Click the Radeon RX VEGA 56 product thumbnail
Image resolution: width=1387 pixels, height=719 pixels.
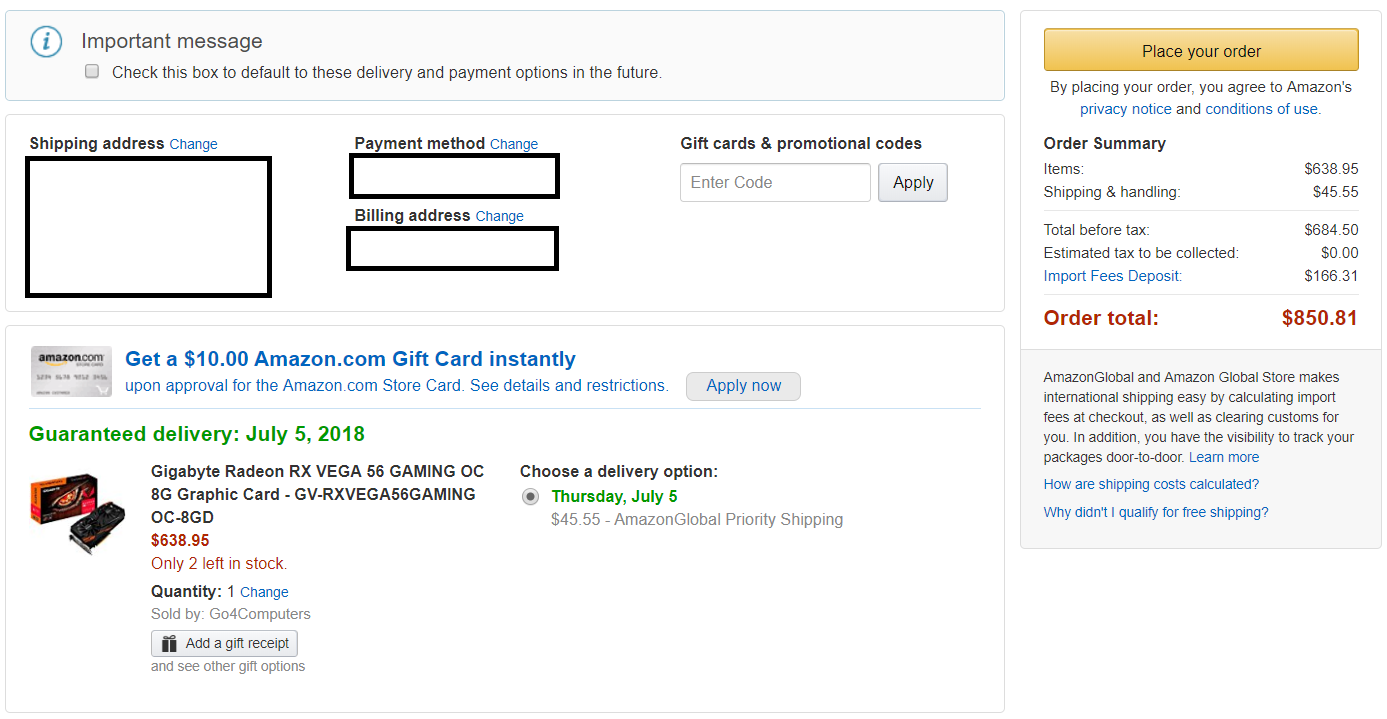(x=78, y=513)
